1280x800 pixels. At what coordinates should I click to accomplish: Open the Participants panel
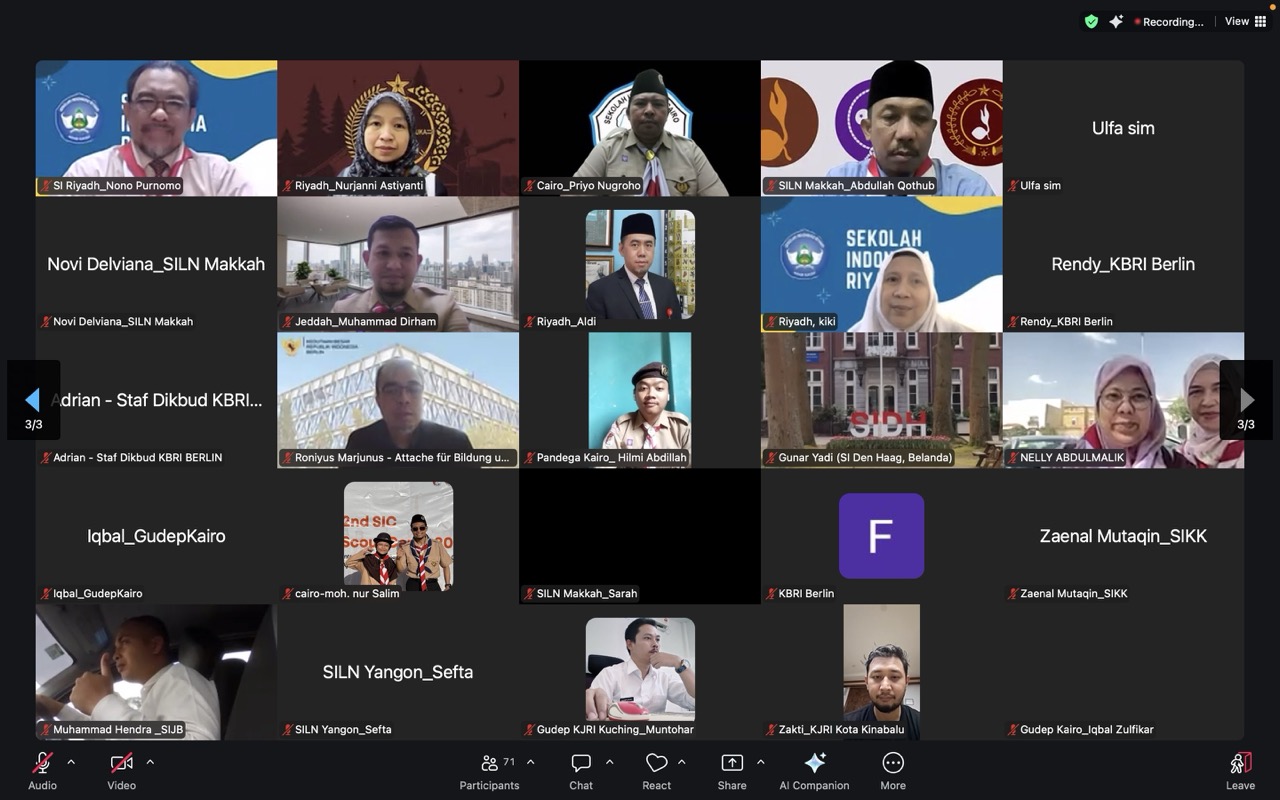click(489, 770)
